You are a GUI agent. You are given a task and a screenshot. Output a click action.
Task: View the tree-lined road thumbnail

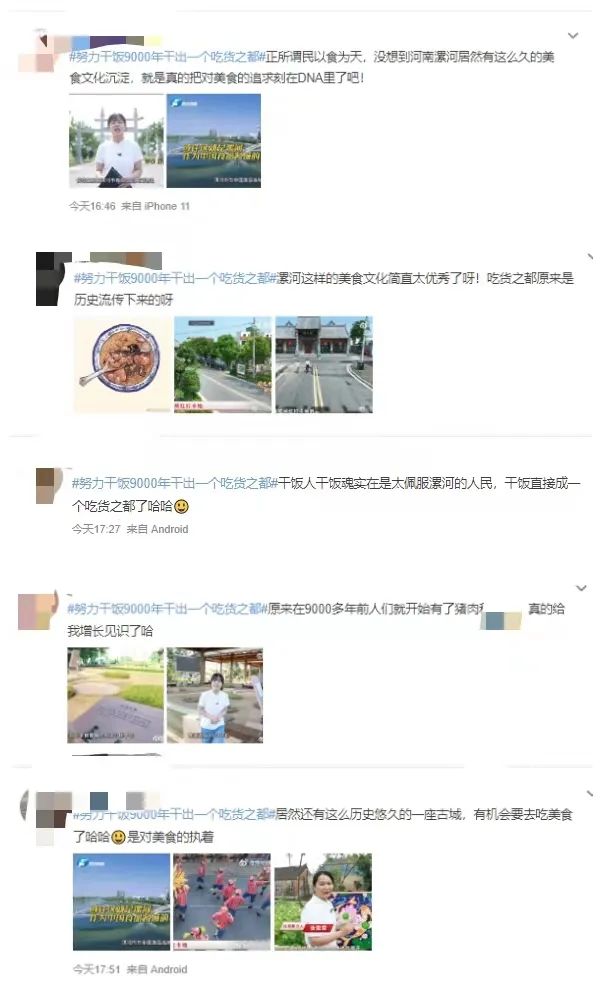point(223,365)
